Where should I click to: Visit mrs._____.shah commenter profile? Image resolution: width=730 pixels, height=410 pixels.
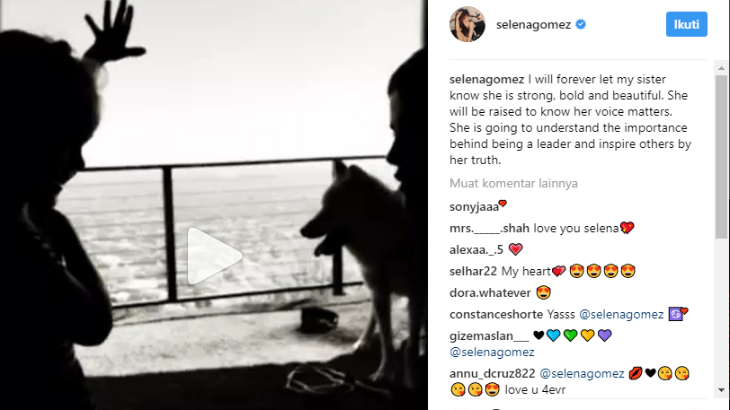pos(489,229)
